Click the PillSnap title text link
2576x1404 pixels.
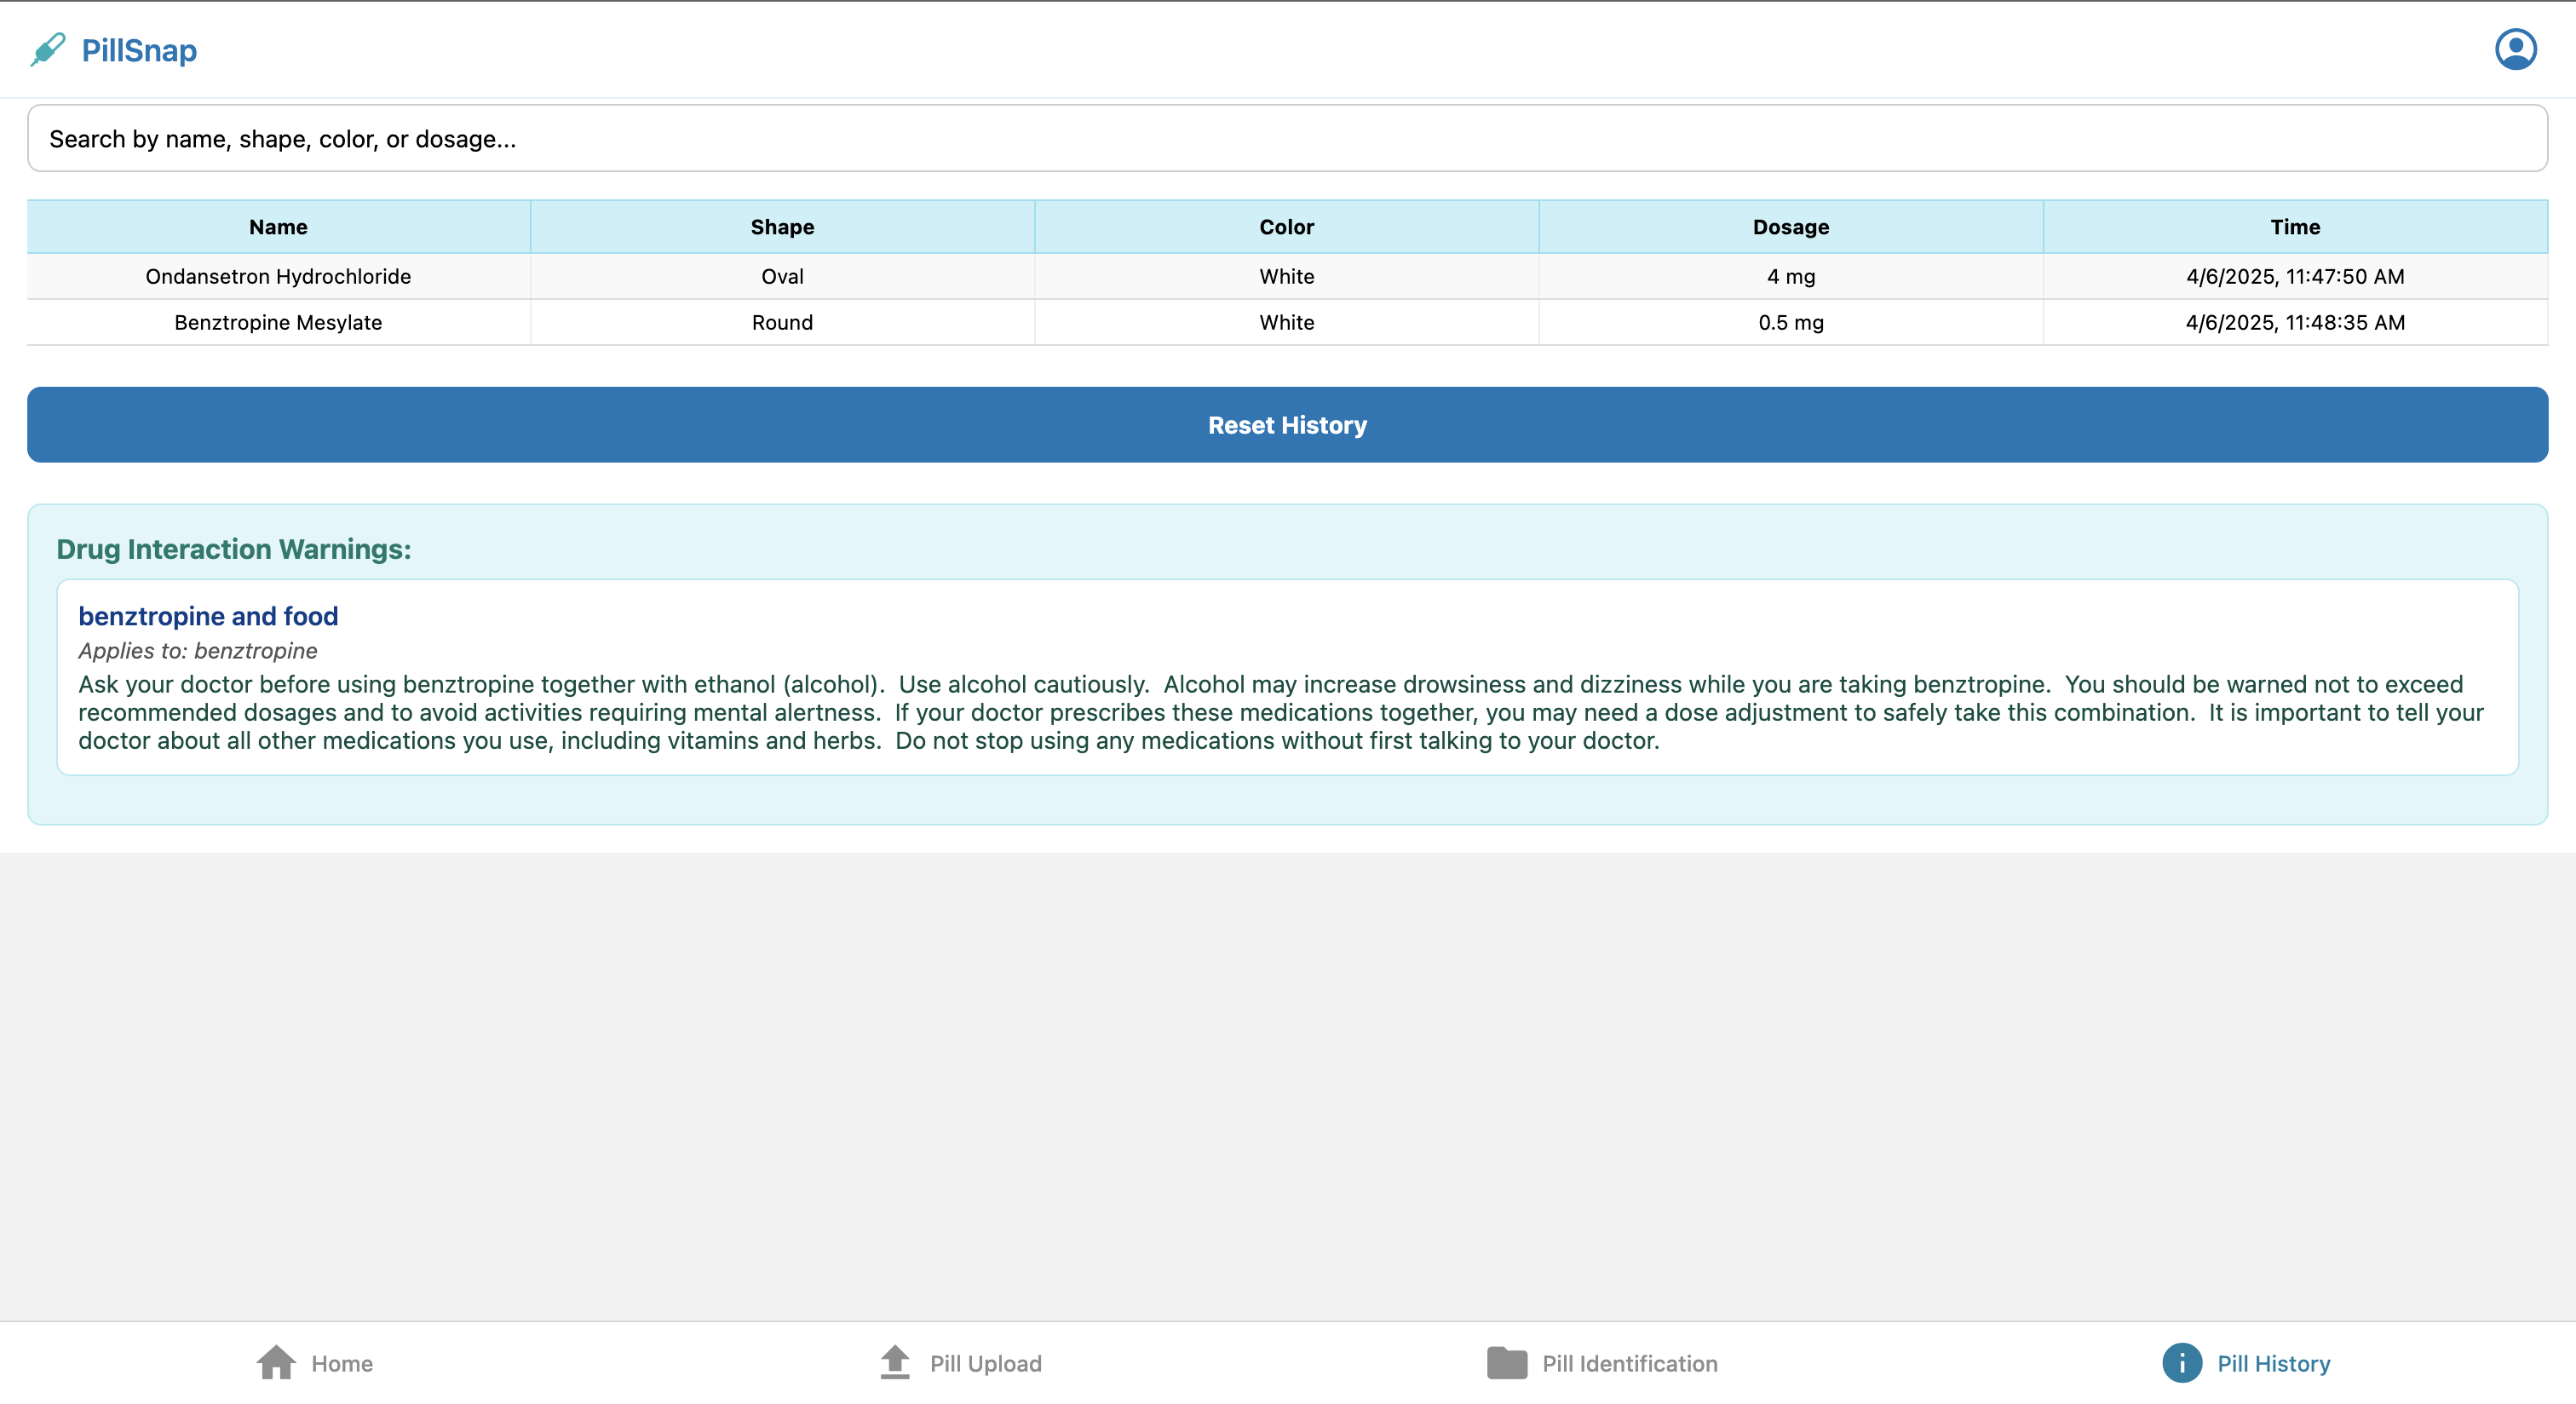coord(139,50)
